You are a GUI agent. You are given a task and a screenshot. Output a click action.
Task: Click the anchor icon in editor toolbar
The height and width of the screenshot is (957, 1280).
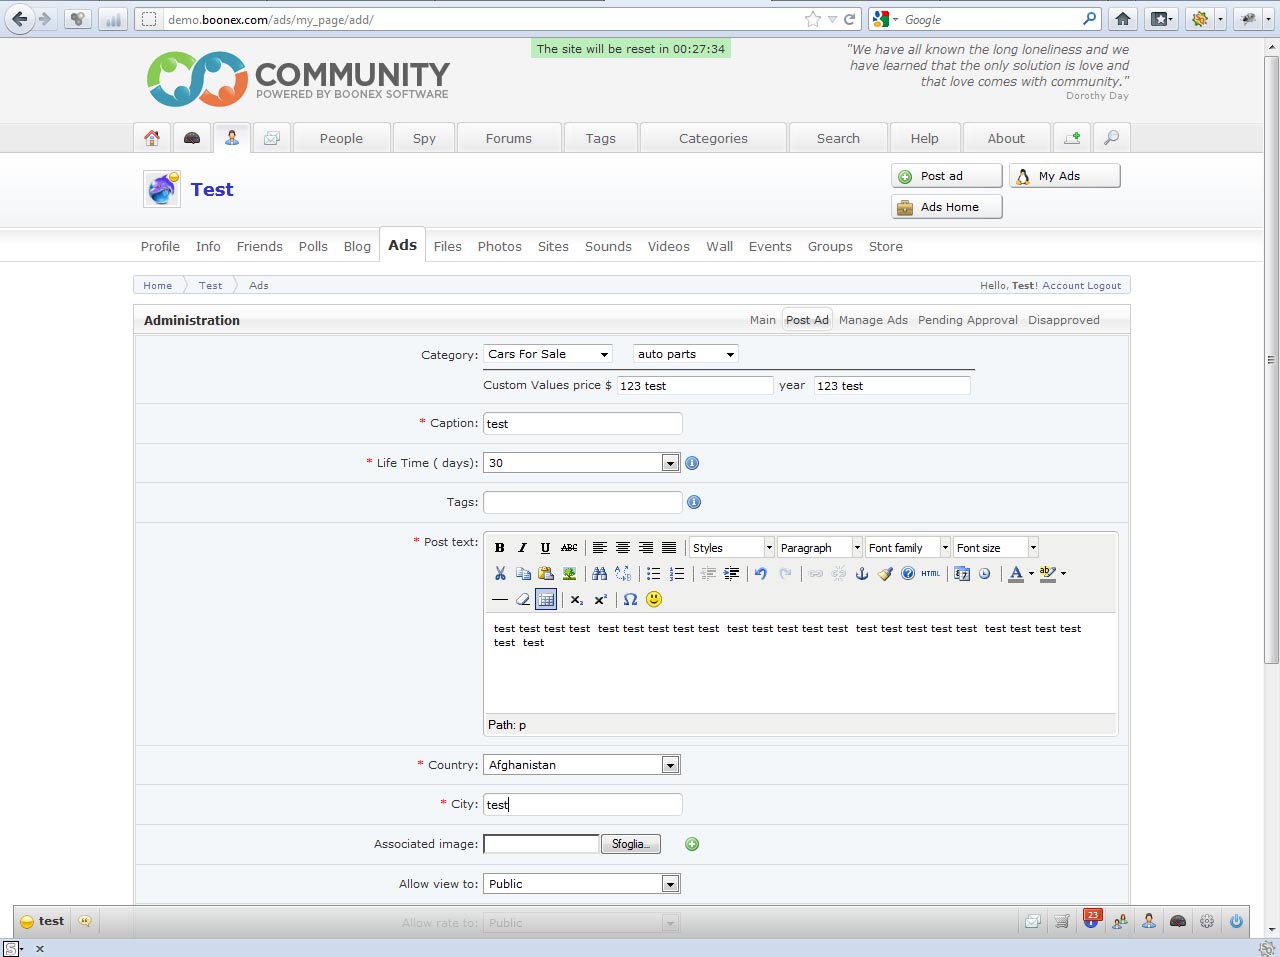pyautogui.click(x=861, y=573)
